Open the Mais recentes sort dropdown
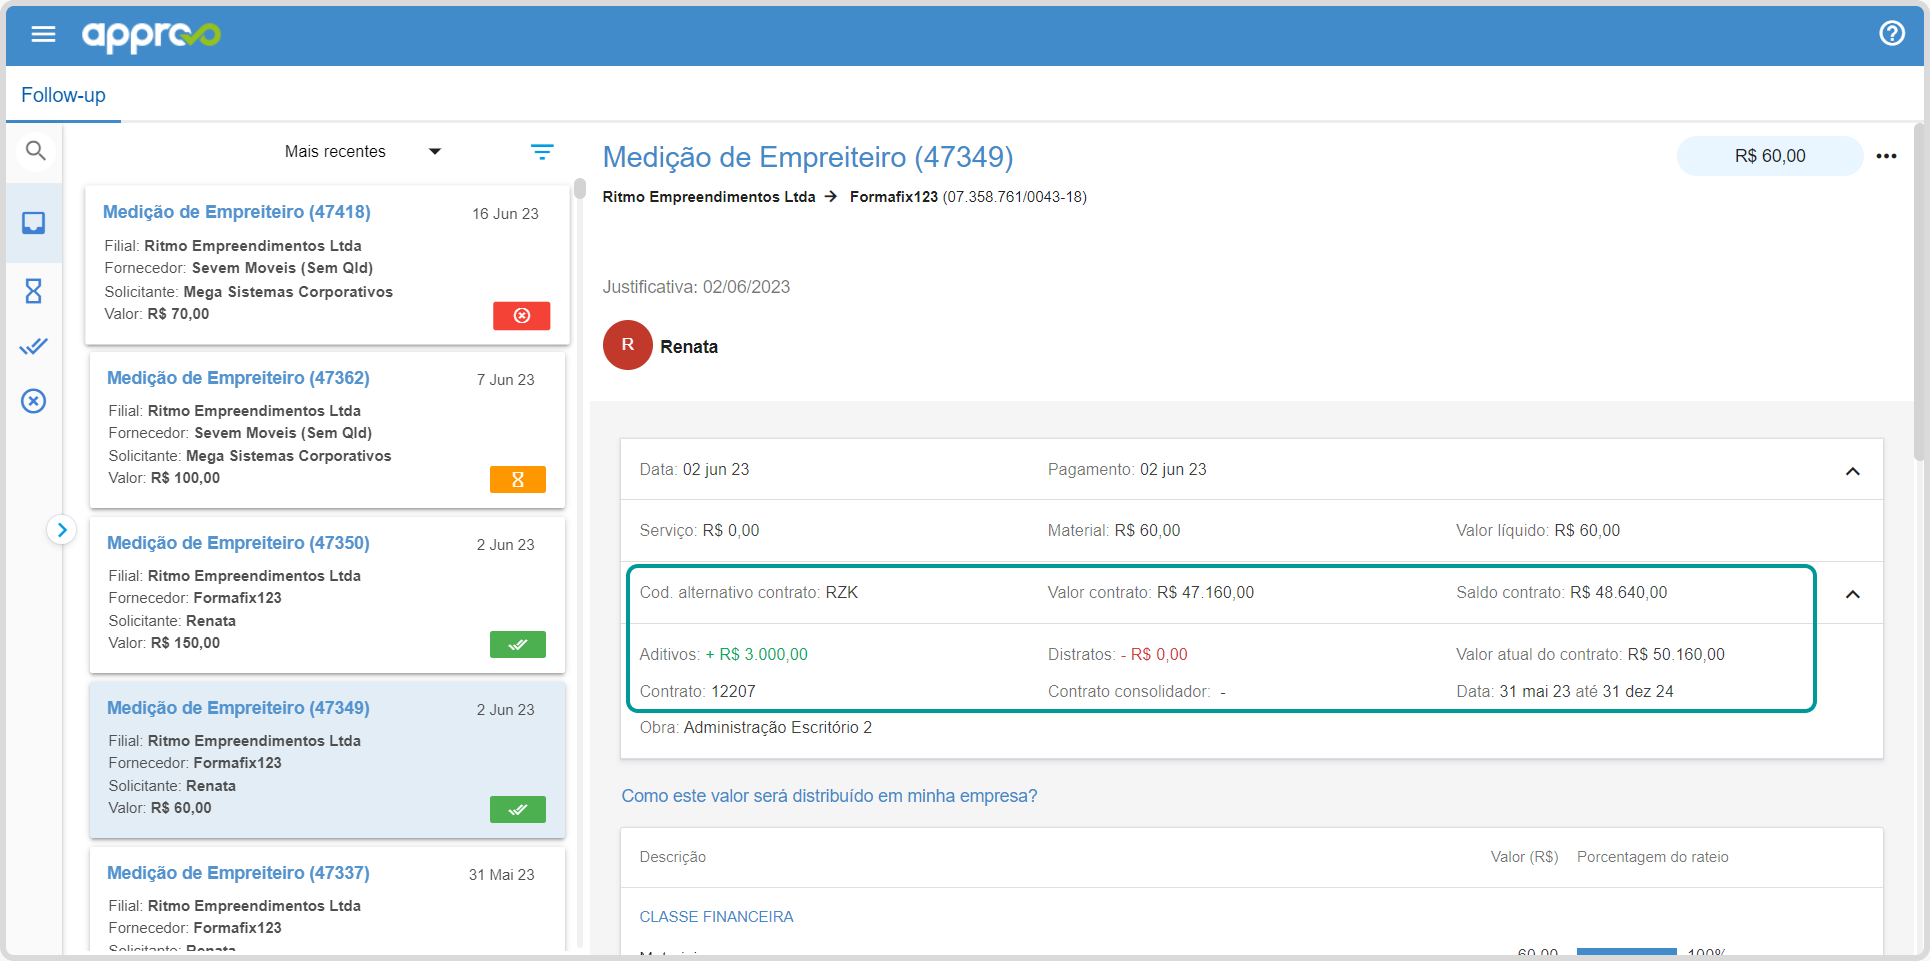1930x961 pixels. (362, 151)
